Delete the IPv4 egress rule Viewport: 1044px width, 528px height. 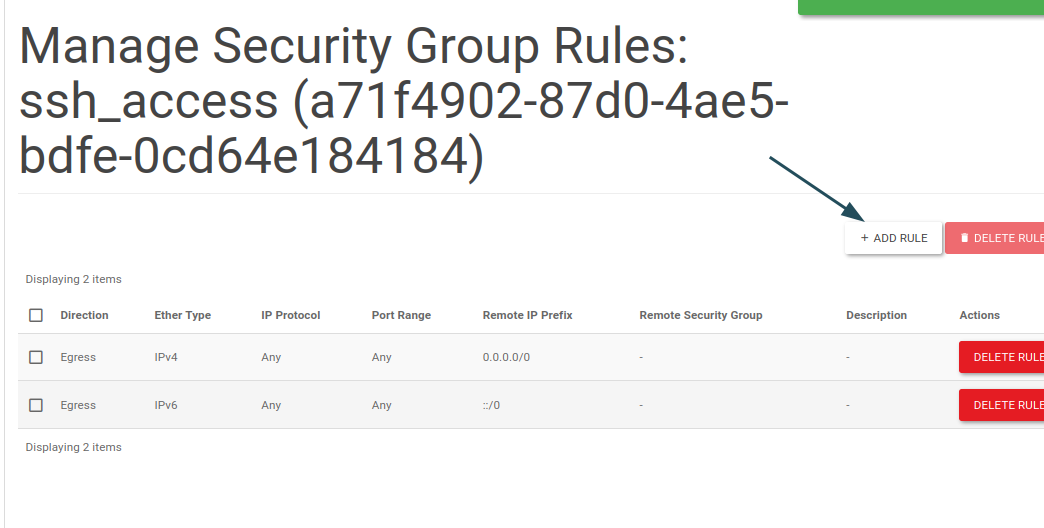1001,357
